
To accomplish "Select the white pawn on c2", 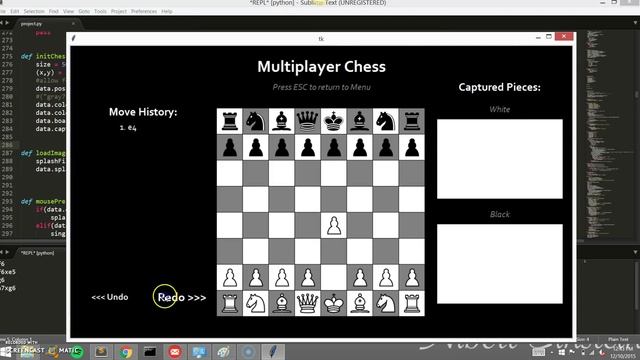I will coord(282,278).
